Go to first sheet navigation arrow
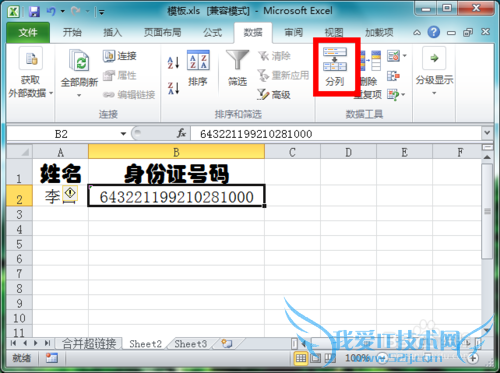The height and width of the screenshot is (373, 500). pyautogui.click(x=13, y=343)
